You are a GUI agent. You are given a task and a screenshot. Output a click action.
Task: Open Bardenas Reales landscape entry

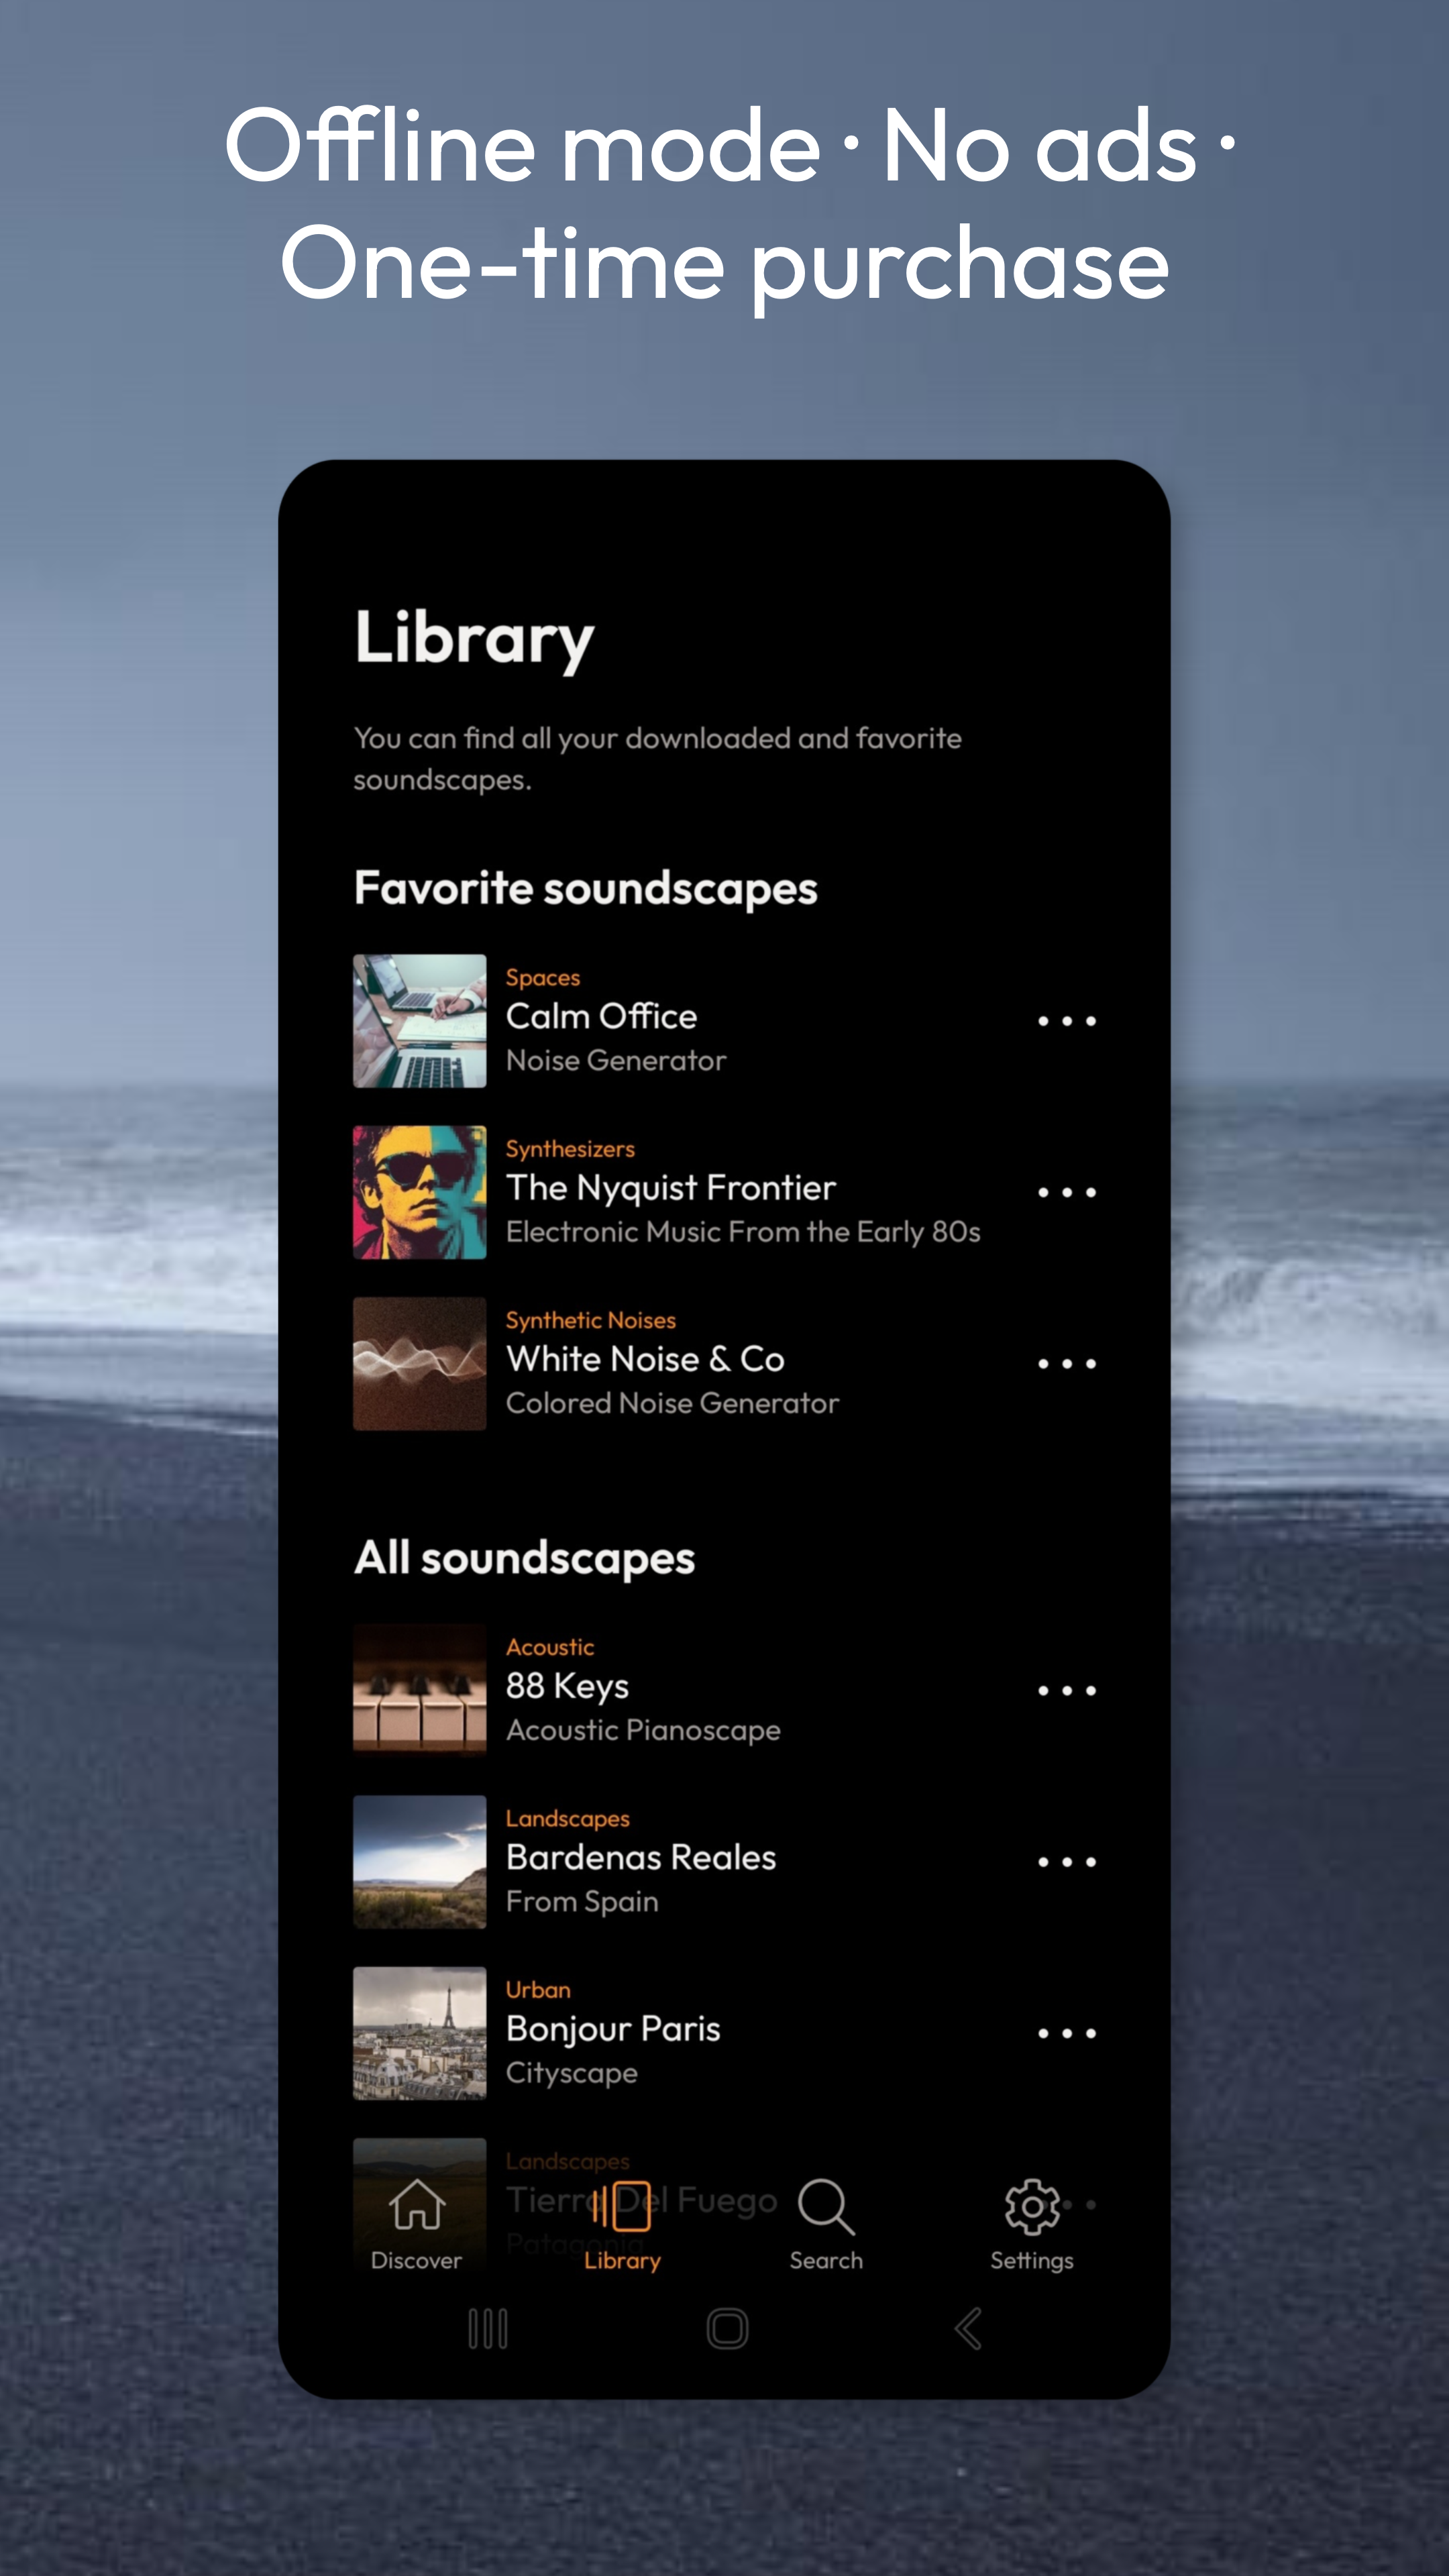pos(641,1857)
